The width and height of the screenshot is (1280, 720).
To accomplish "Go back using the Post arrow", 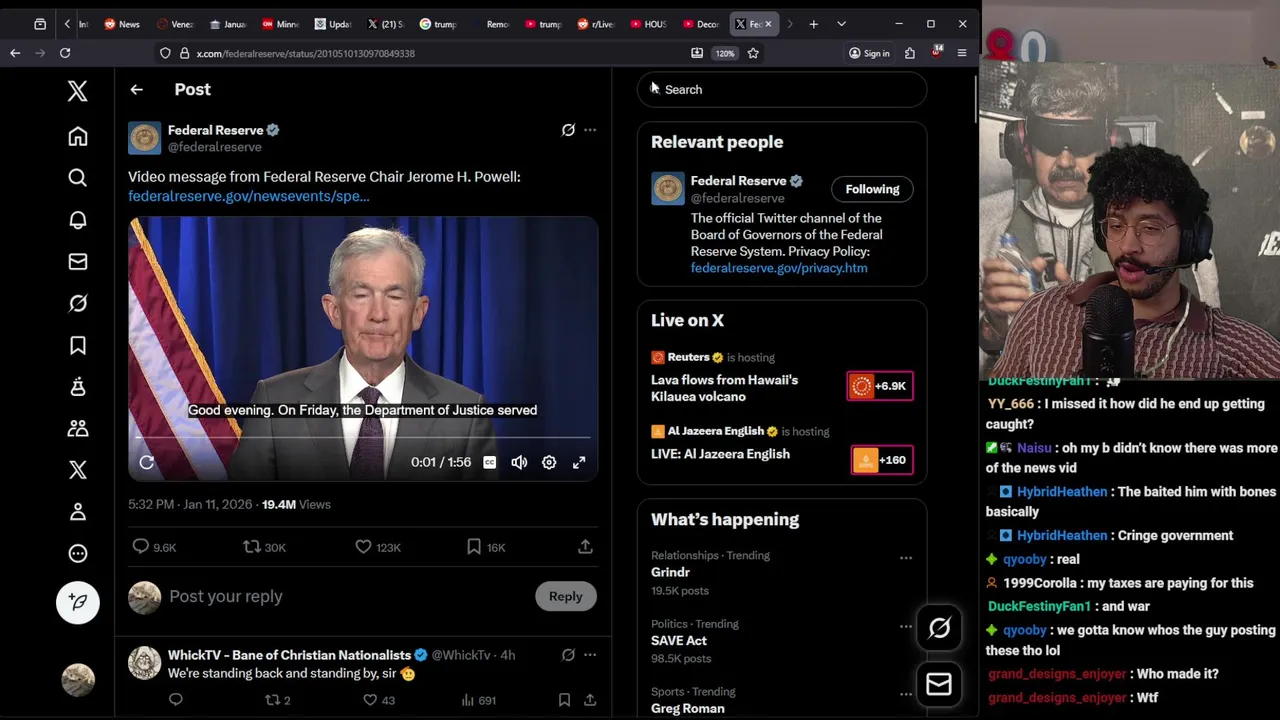I will pyautogui.click(x=136, y=90).
